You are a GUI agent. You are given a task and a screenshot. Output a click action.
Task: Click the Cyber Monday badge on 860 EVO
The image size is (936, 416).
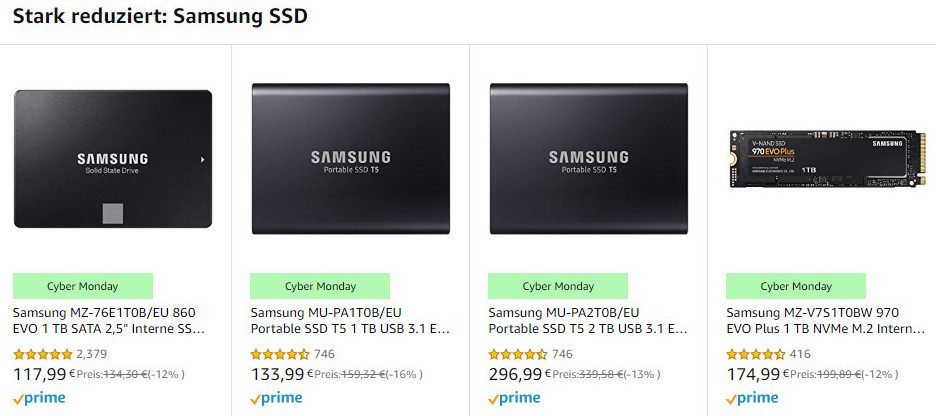[x=83, y=286]
